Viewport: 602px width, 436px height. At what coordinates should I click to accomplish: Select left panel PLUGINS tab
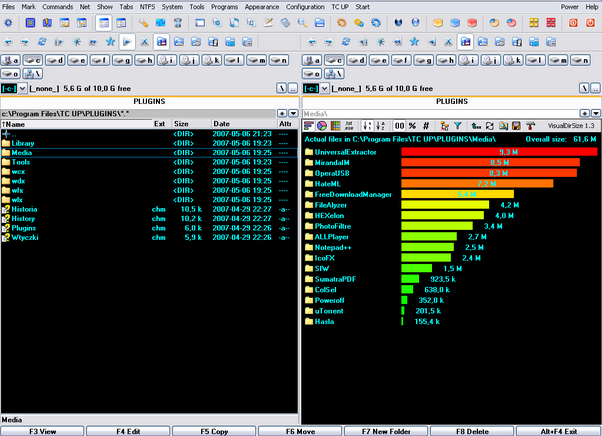(x=149, y=102)
